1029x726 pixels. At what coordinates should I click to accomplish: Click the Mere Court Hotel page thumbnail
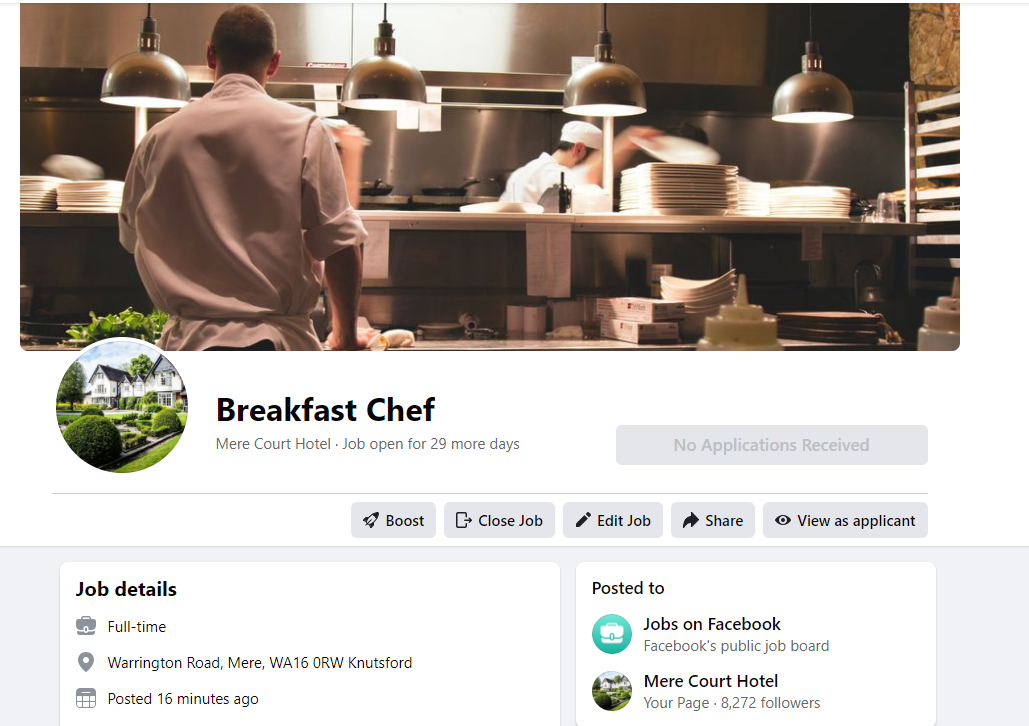click(612, 691)
